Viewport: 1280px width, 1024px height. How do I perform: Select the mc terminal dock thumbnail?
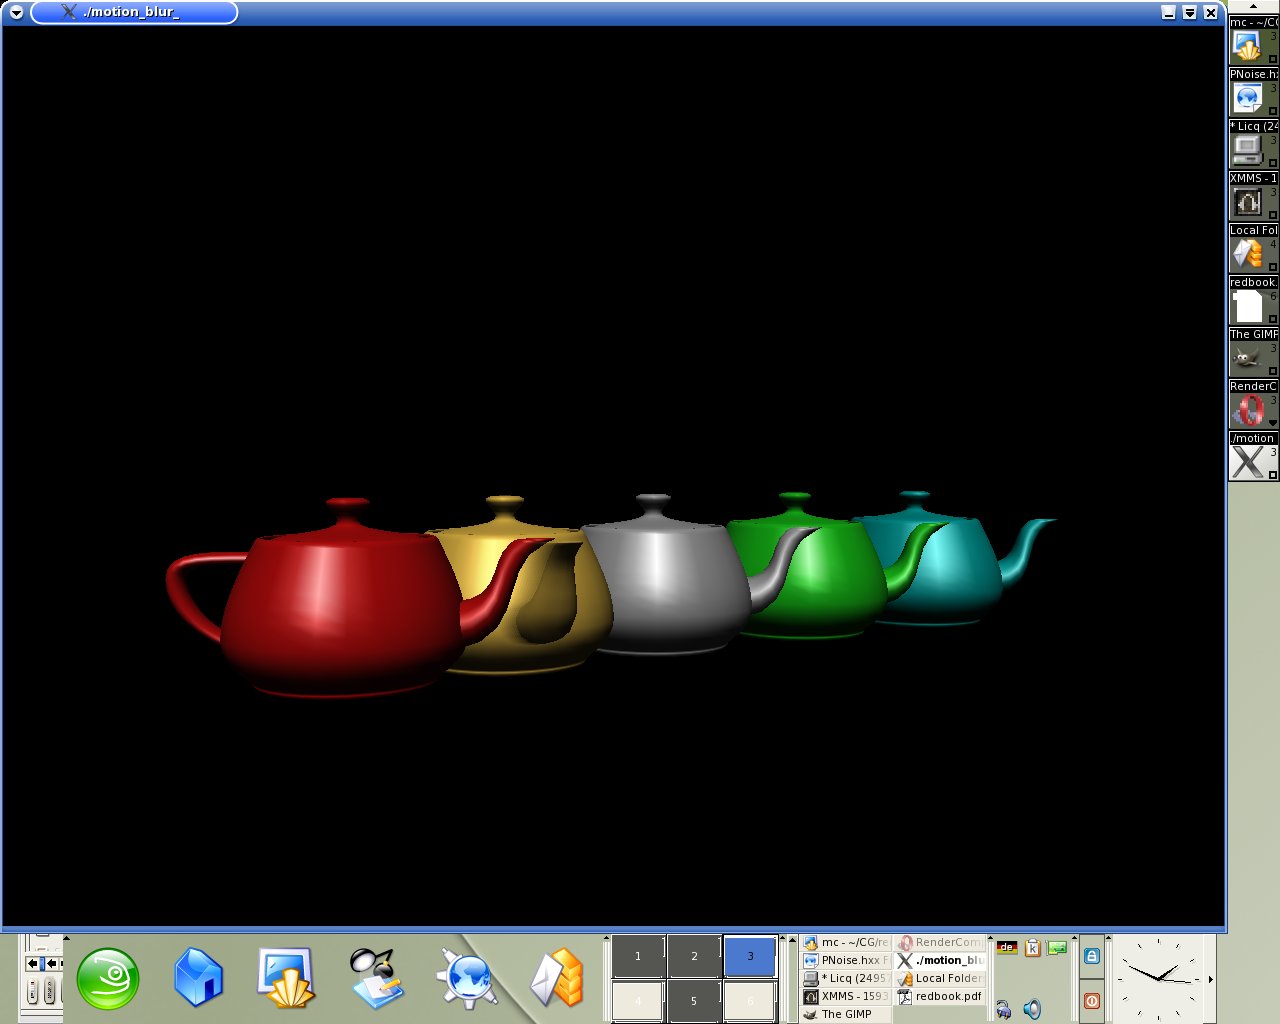pos(1253,40)
